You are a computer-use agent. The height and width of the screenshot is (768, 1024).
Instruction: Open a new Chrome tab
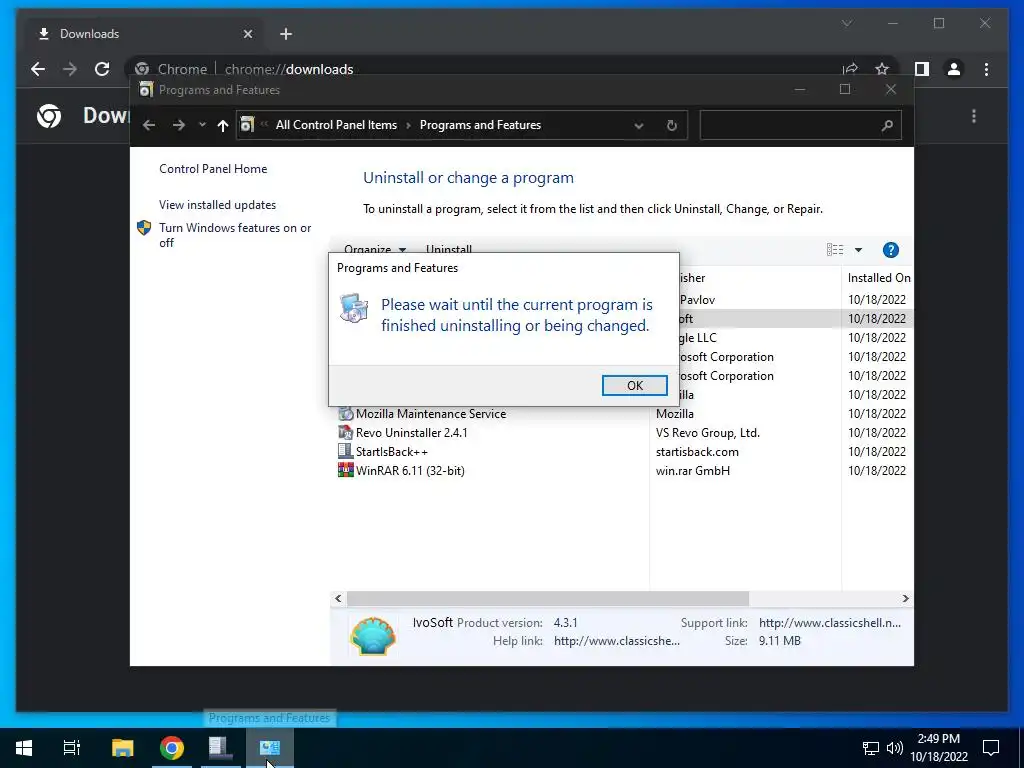(285, 34)
